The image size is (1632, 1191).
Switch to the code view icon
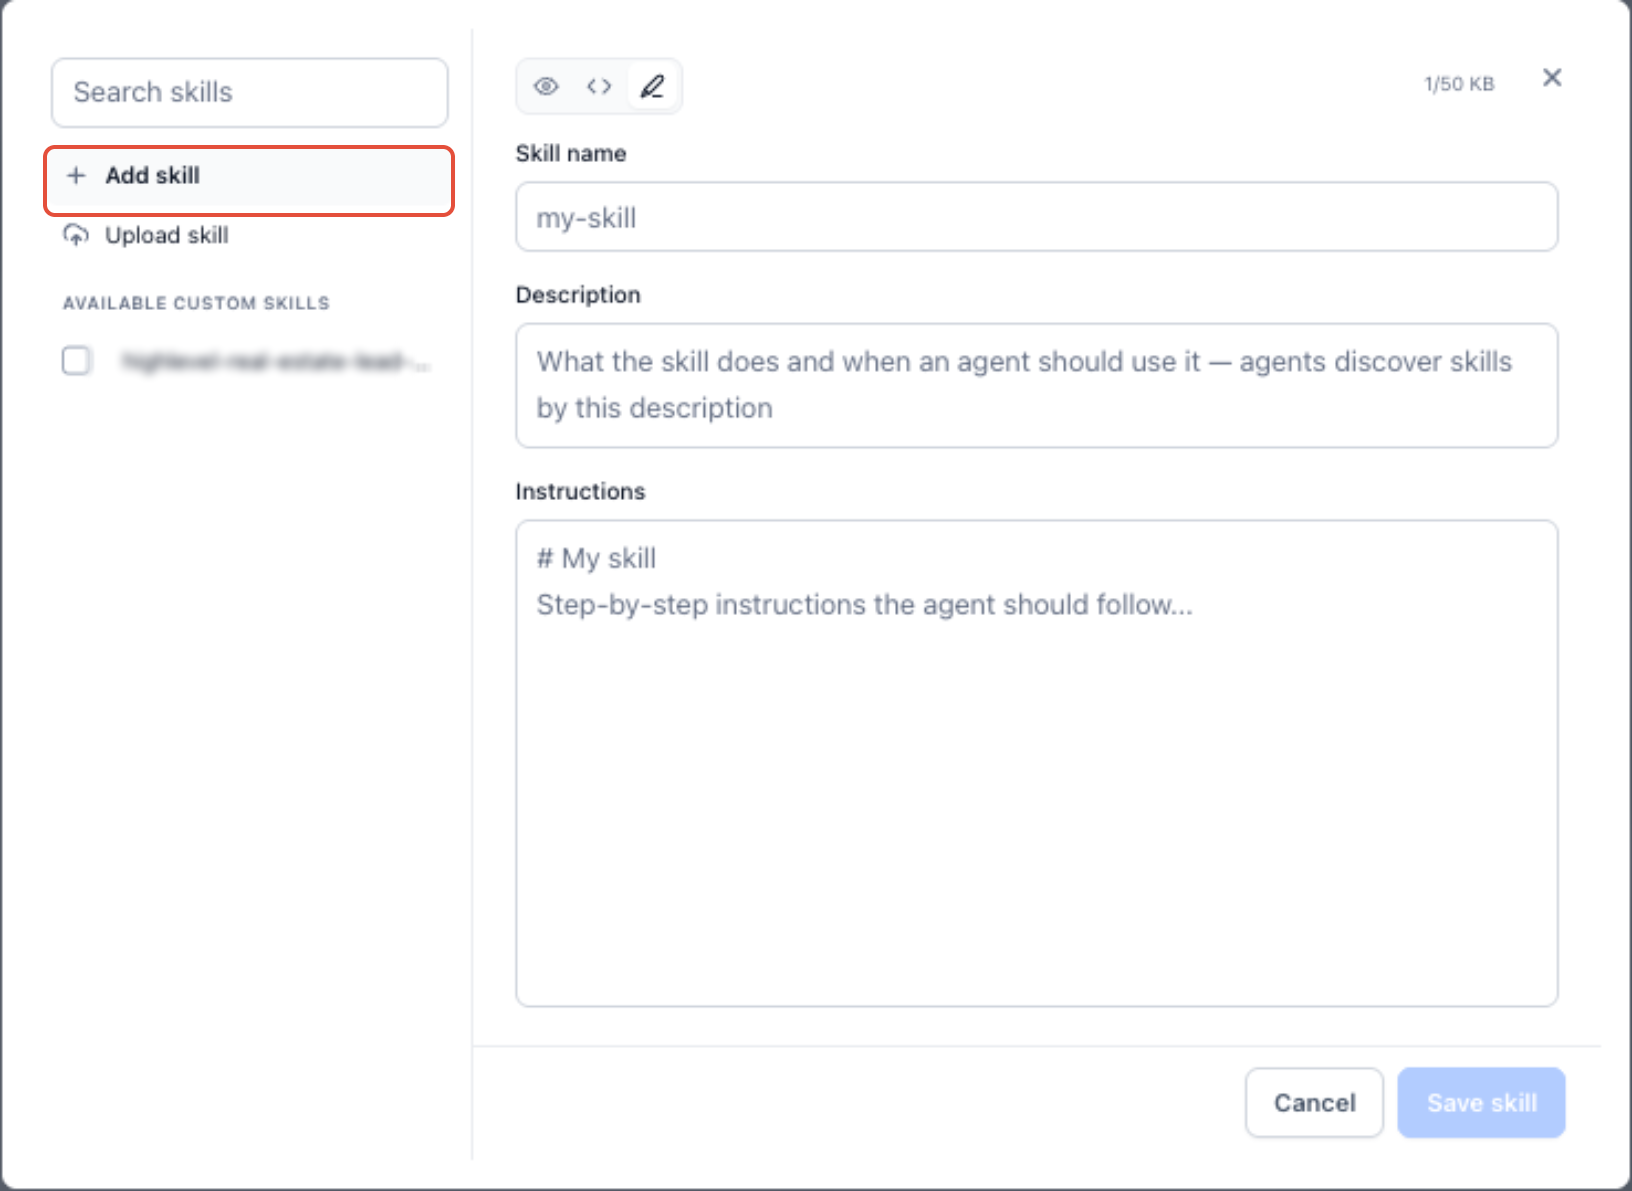coord(599,86)
